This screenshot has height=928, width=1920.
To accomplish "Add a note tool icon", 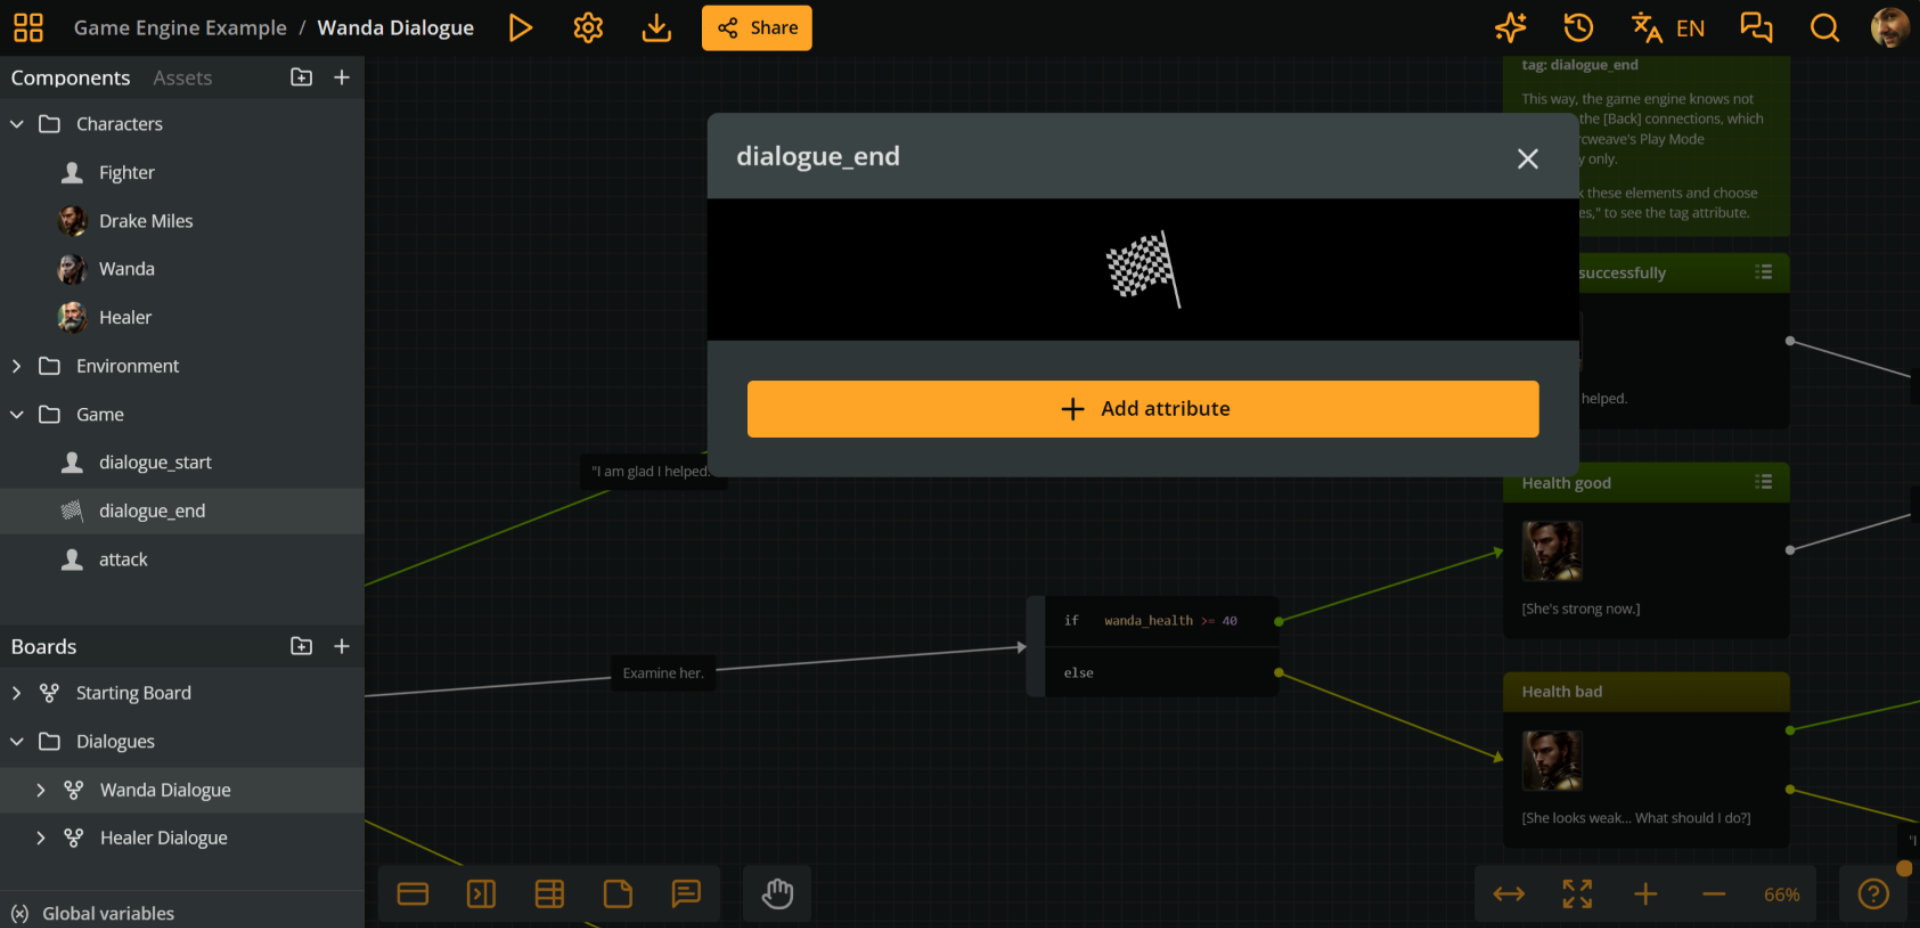I will 618,893.
